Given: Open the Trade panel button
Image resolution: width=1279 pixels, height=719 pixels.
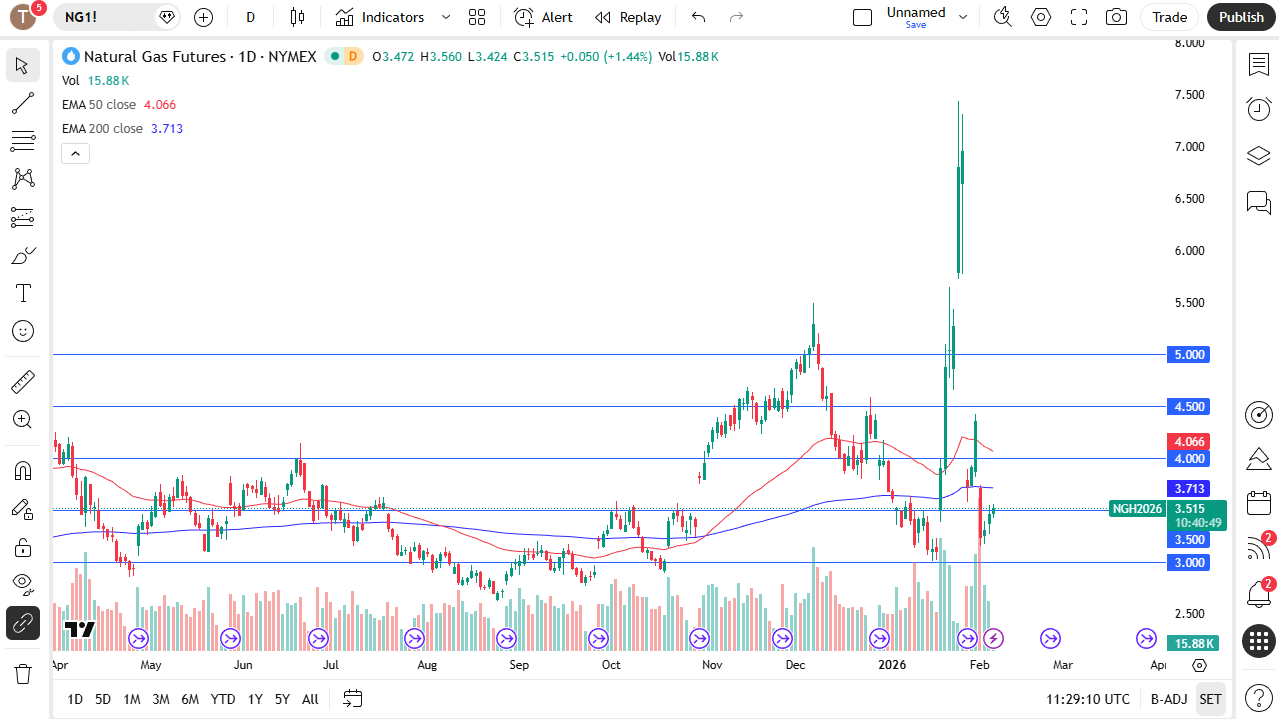Looking at the screenshot, I should (x=1169, y=17).
